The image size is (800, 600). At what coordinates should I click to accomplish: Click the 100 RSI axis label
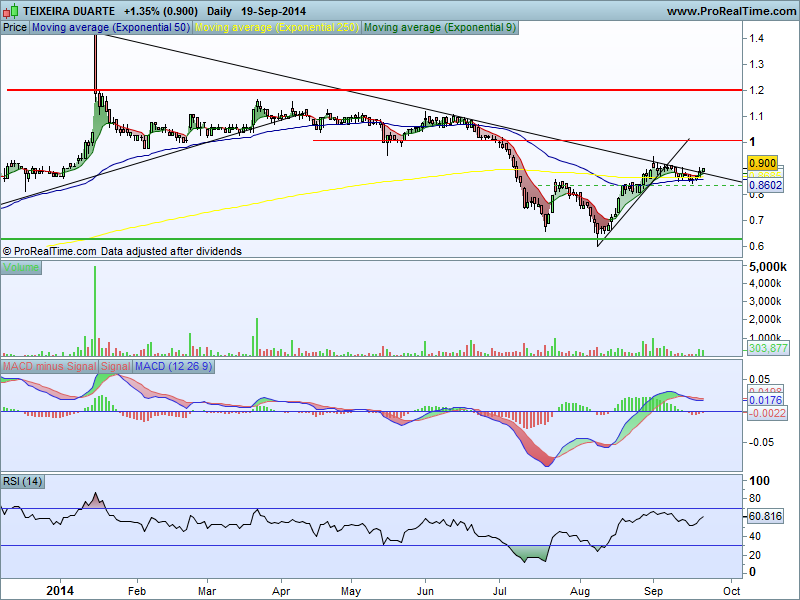pyautogui.click(x=760, y=481)
